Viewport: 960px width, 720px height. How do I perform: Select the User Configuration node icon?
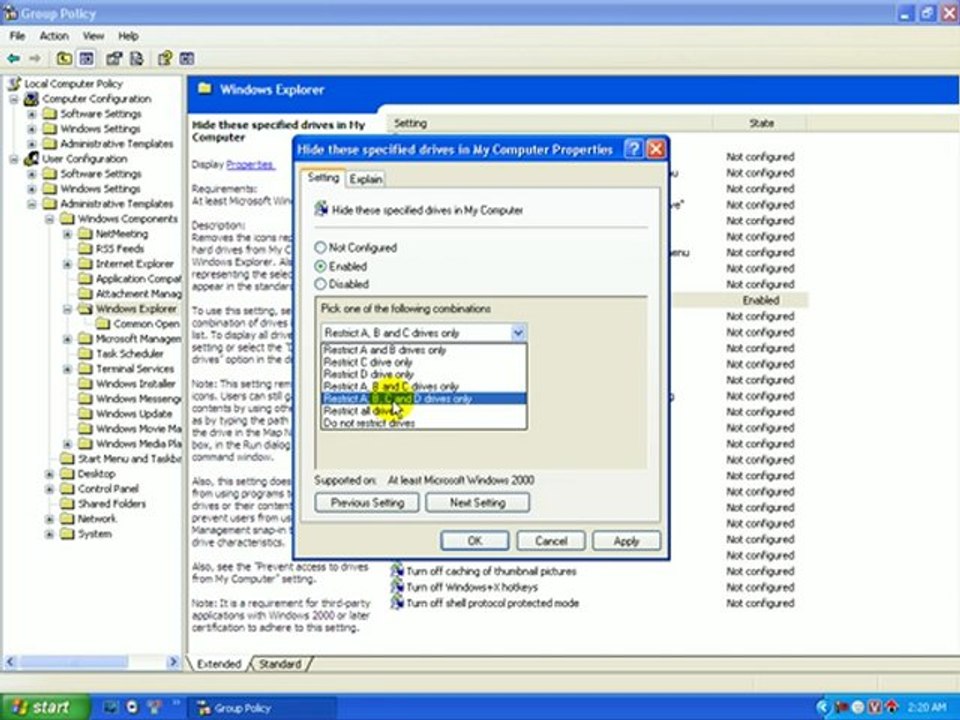[31, 159]
